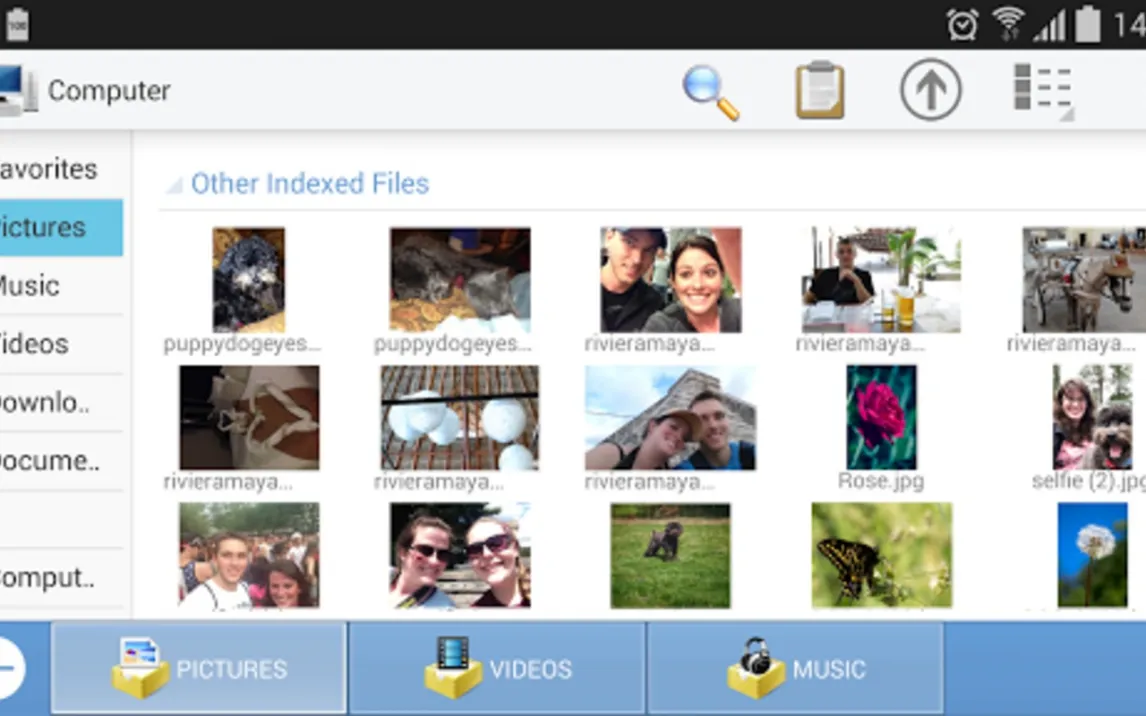Switch to the PICTURES bottom tab
The width and height of the screenshot is (1146, 716).
click(199, 668)
